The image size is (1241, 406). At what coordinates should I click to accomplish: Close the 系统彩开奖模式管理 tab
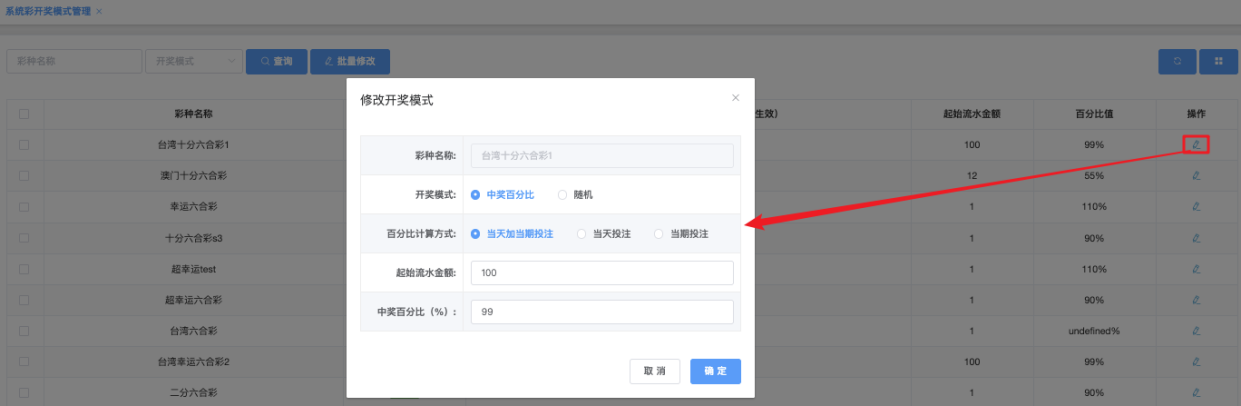pyautogui.click(x=99, y=11)
